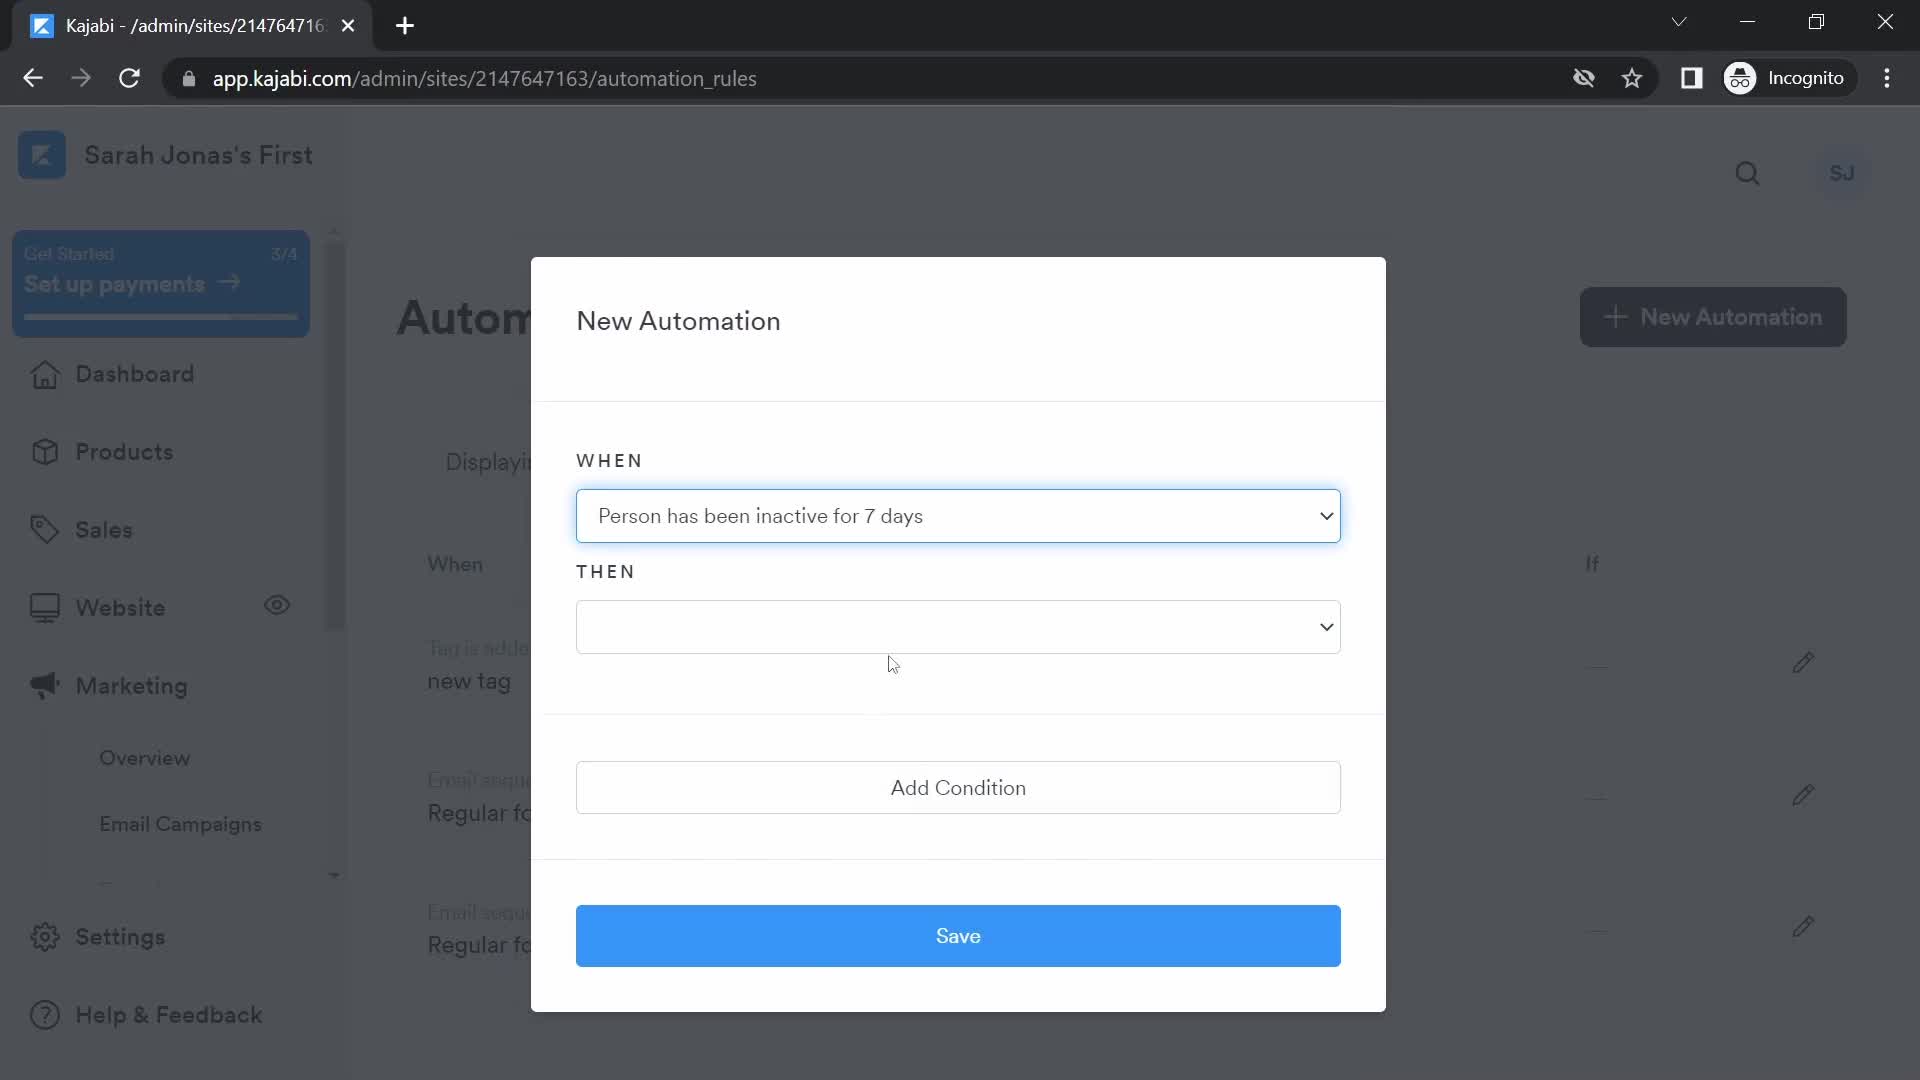
Task: Reload the page
Action: (129, 78)
